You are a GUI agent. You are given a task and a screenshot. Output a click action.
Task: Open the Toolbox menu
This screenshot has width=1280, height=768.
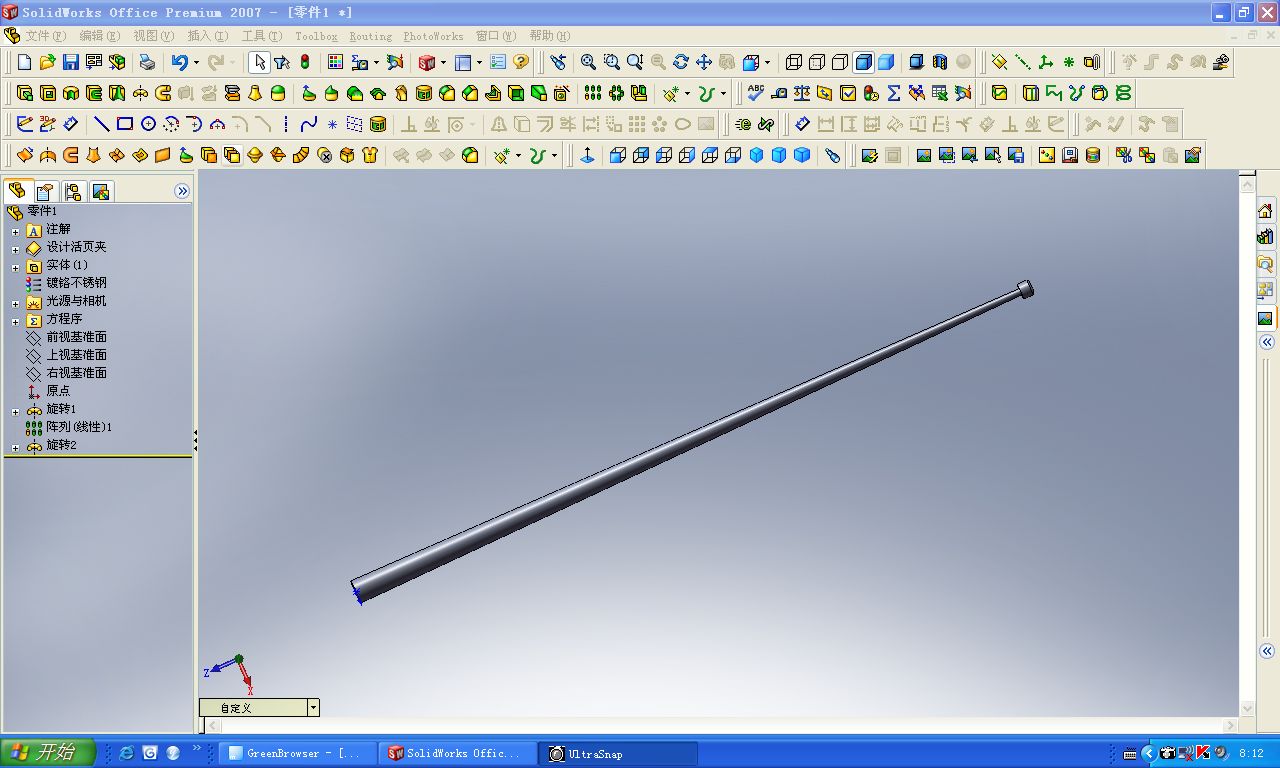click(x=316, y=36)
